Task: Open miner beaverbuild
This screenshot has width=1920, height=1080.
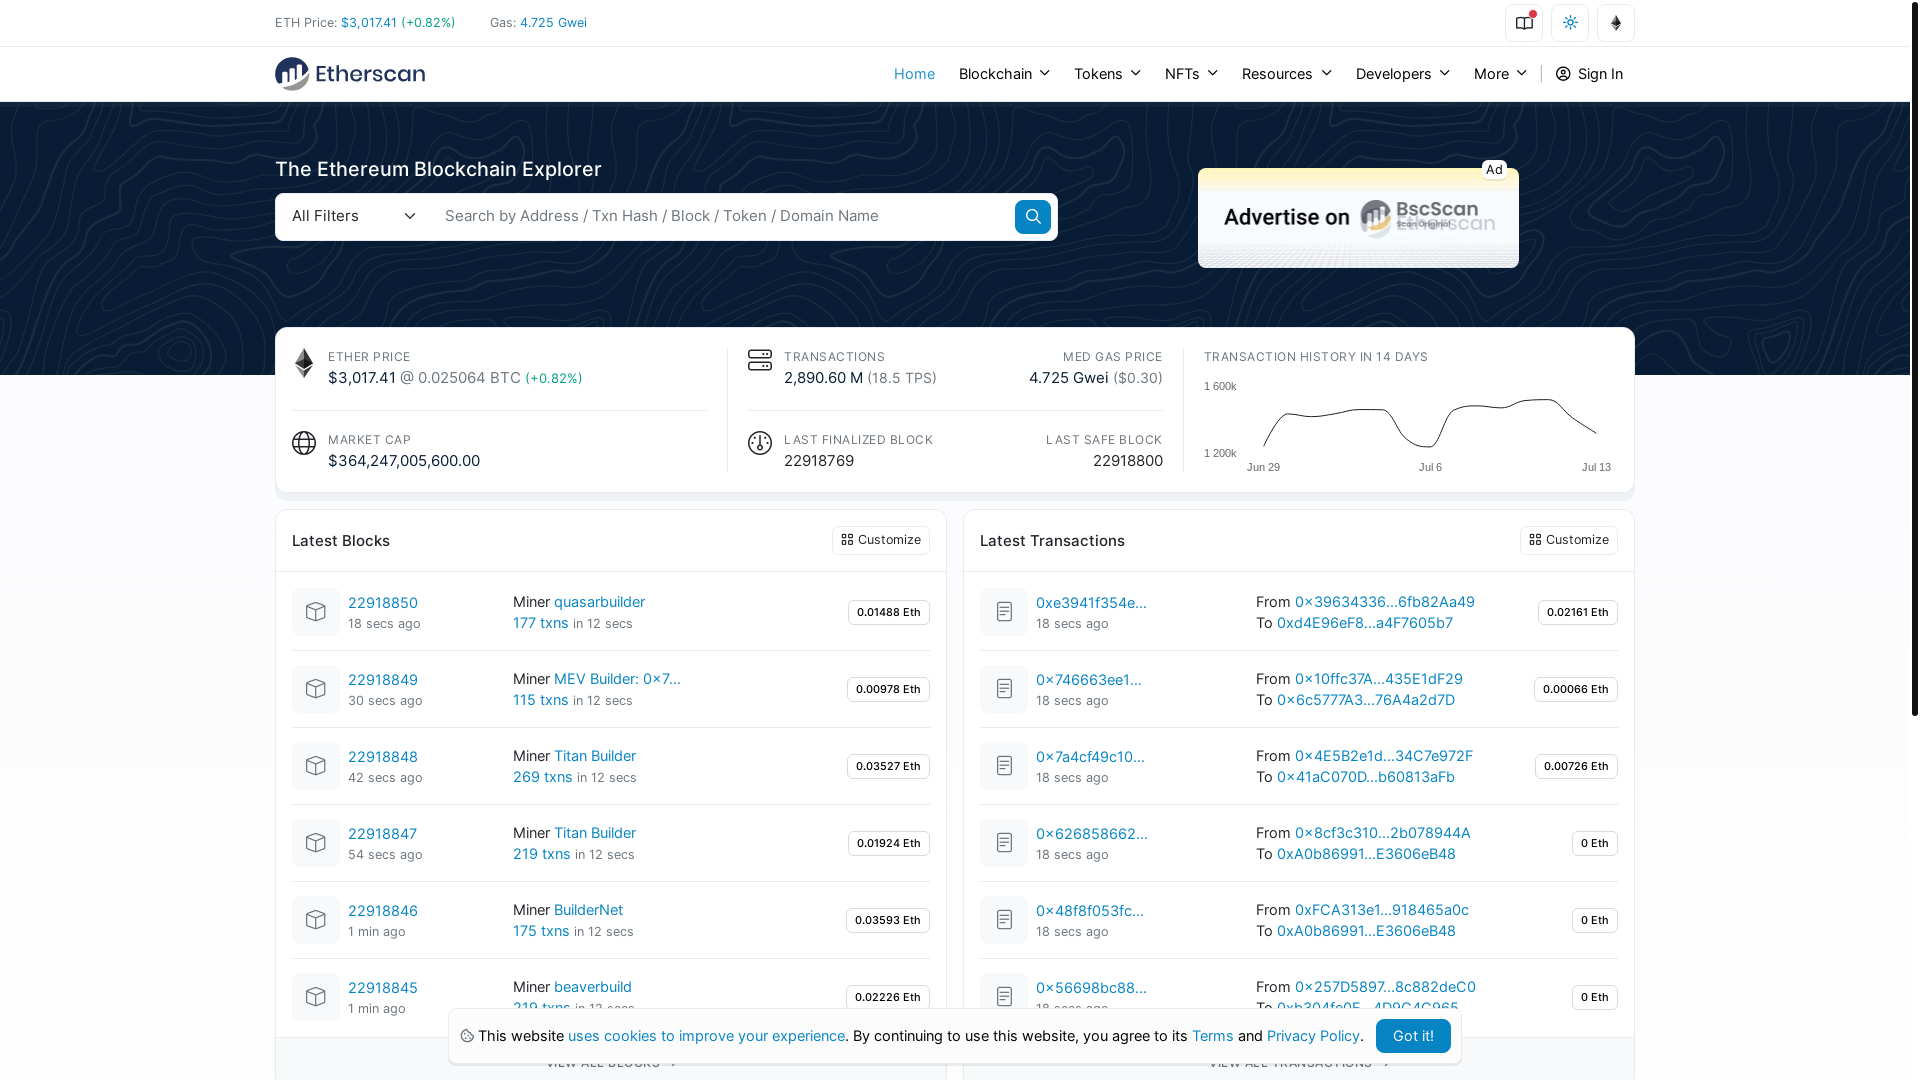Action: [x=593, y=986]
